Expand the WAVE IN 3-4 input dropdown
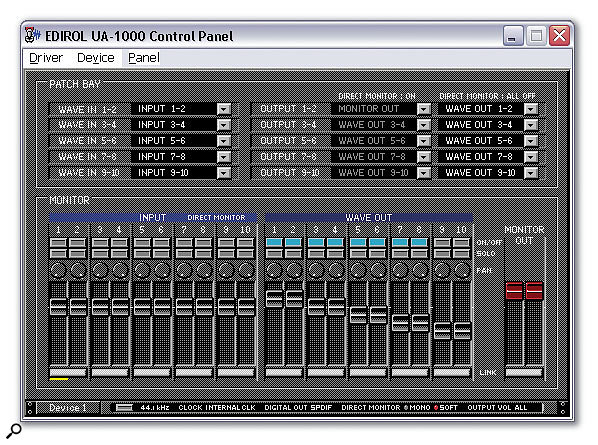 pyautogui.click(x=224, y=125)
